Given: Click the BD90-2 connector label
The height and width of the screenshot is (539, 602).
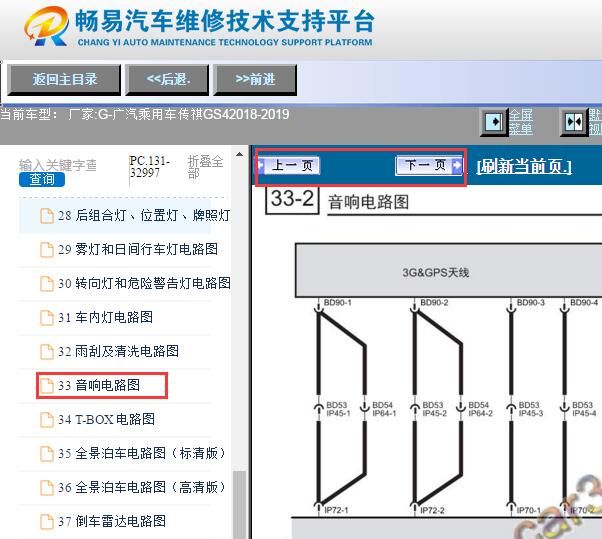Looking at the screenshot, I should point(434,303).
